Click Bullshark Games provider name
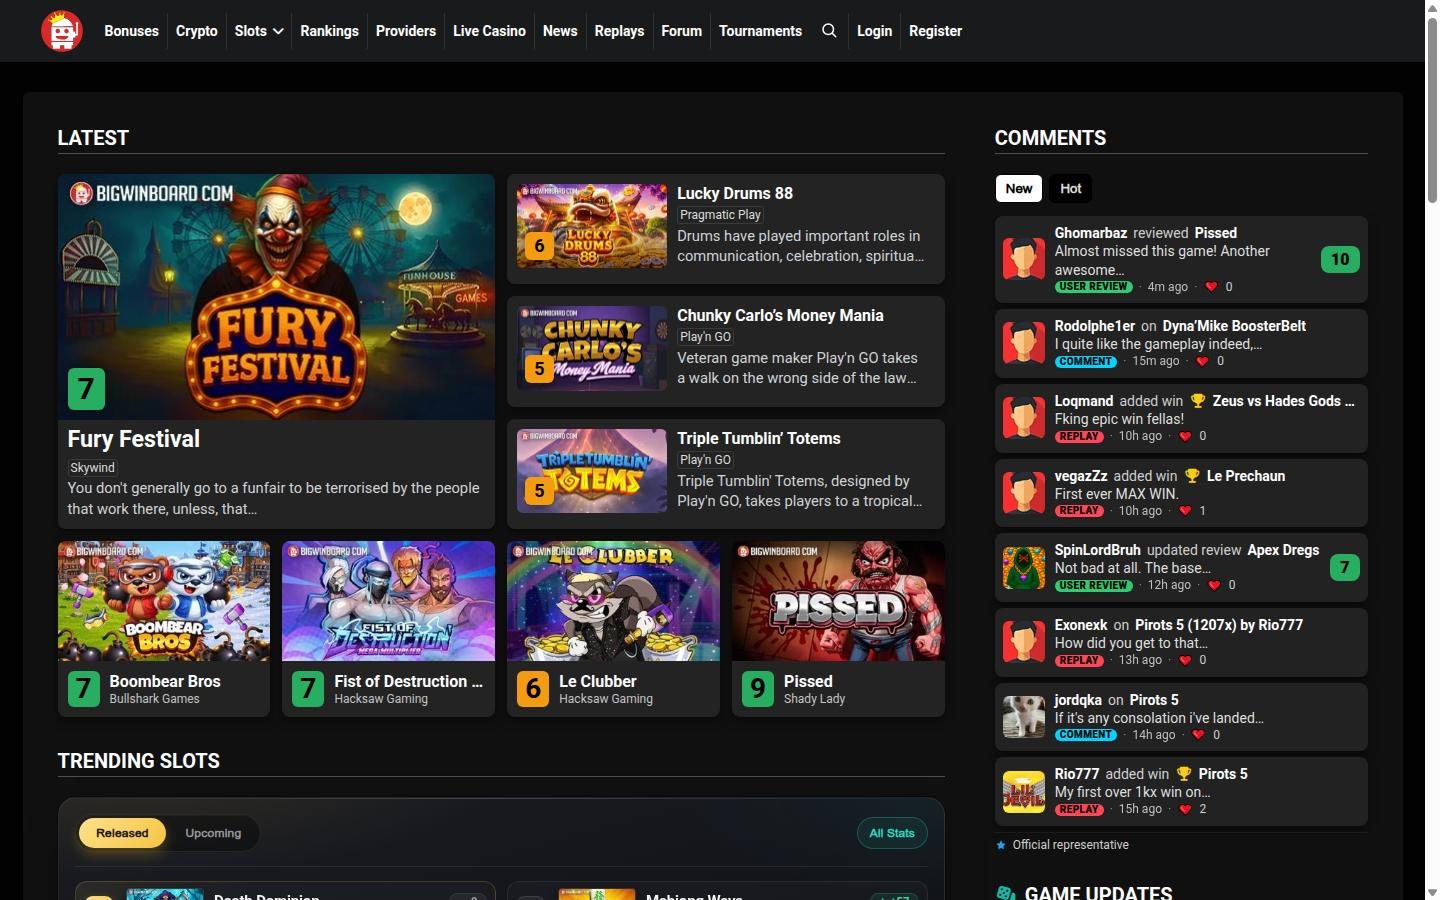1440x900 pixels. (154, 699)
